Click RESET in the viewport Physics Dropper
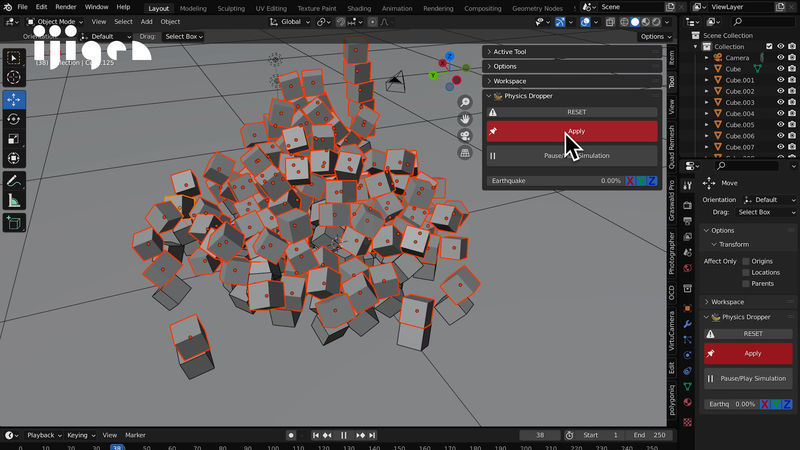Viewport: 800px width, 450px height. coord(572,112)
